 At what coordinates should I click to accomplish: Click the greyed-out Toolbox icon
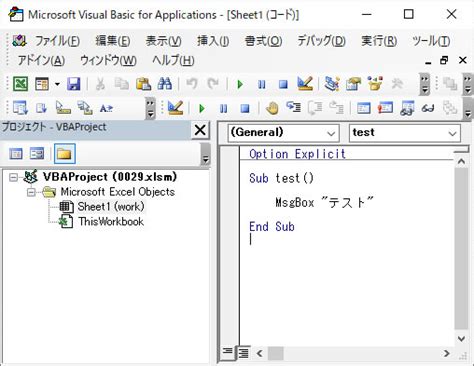[397, 84]
